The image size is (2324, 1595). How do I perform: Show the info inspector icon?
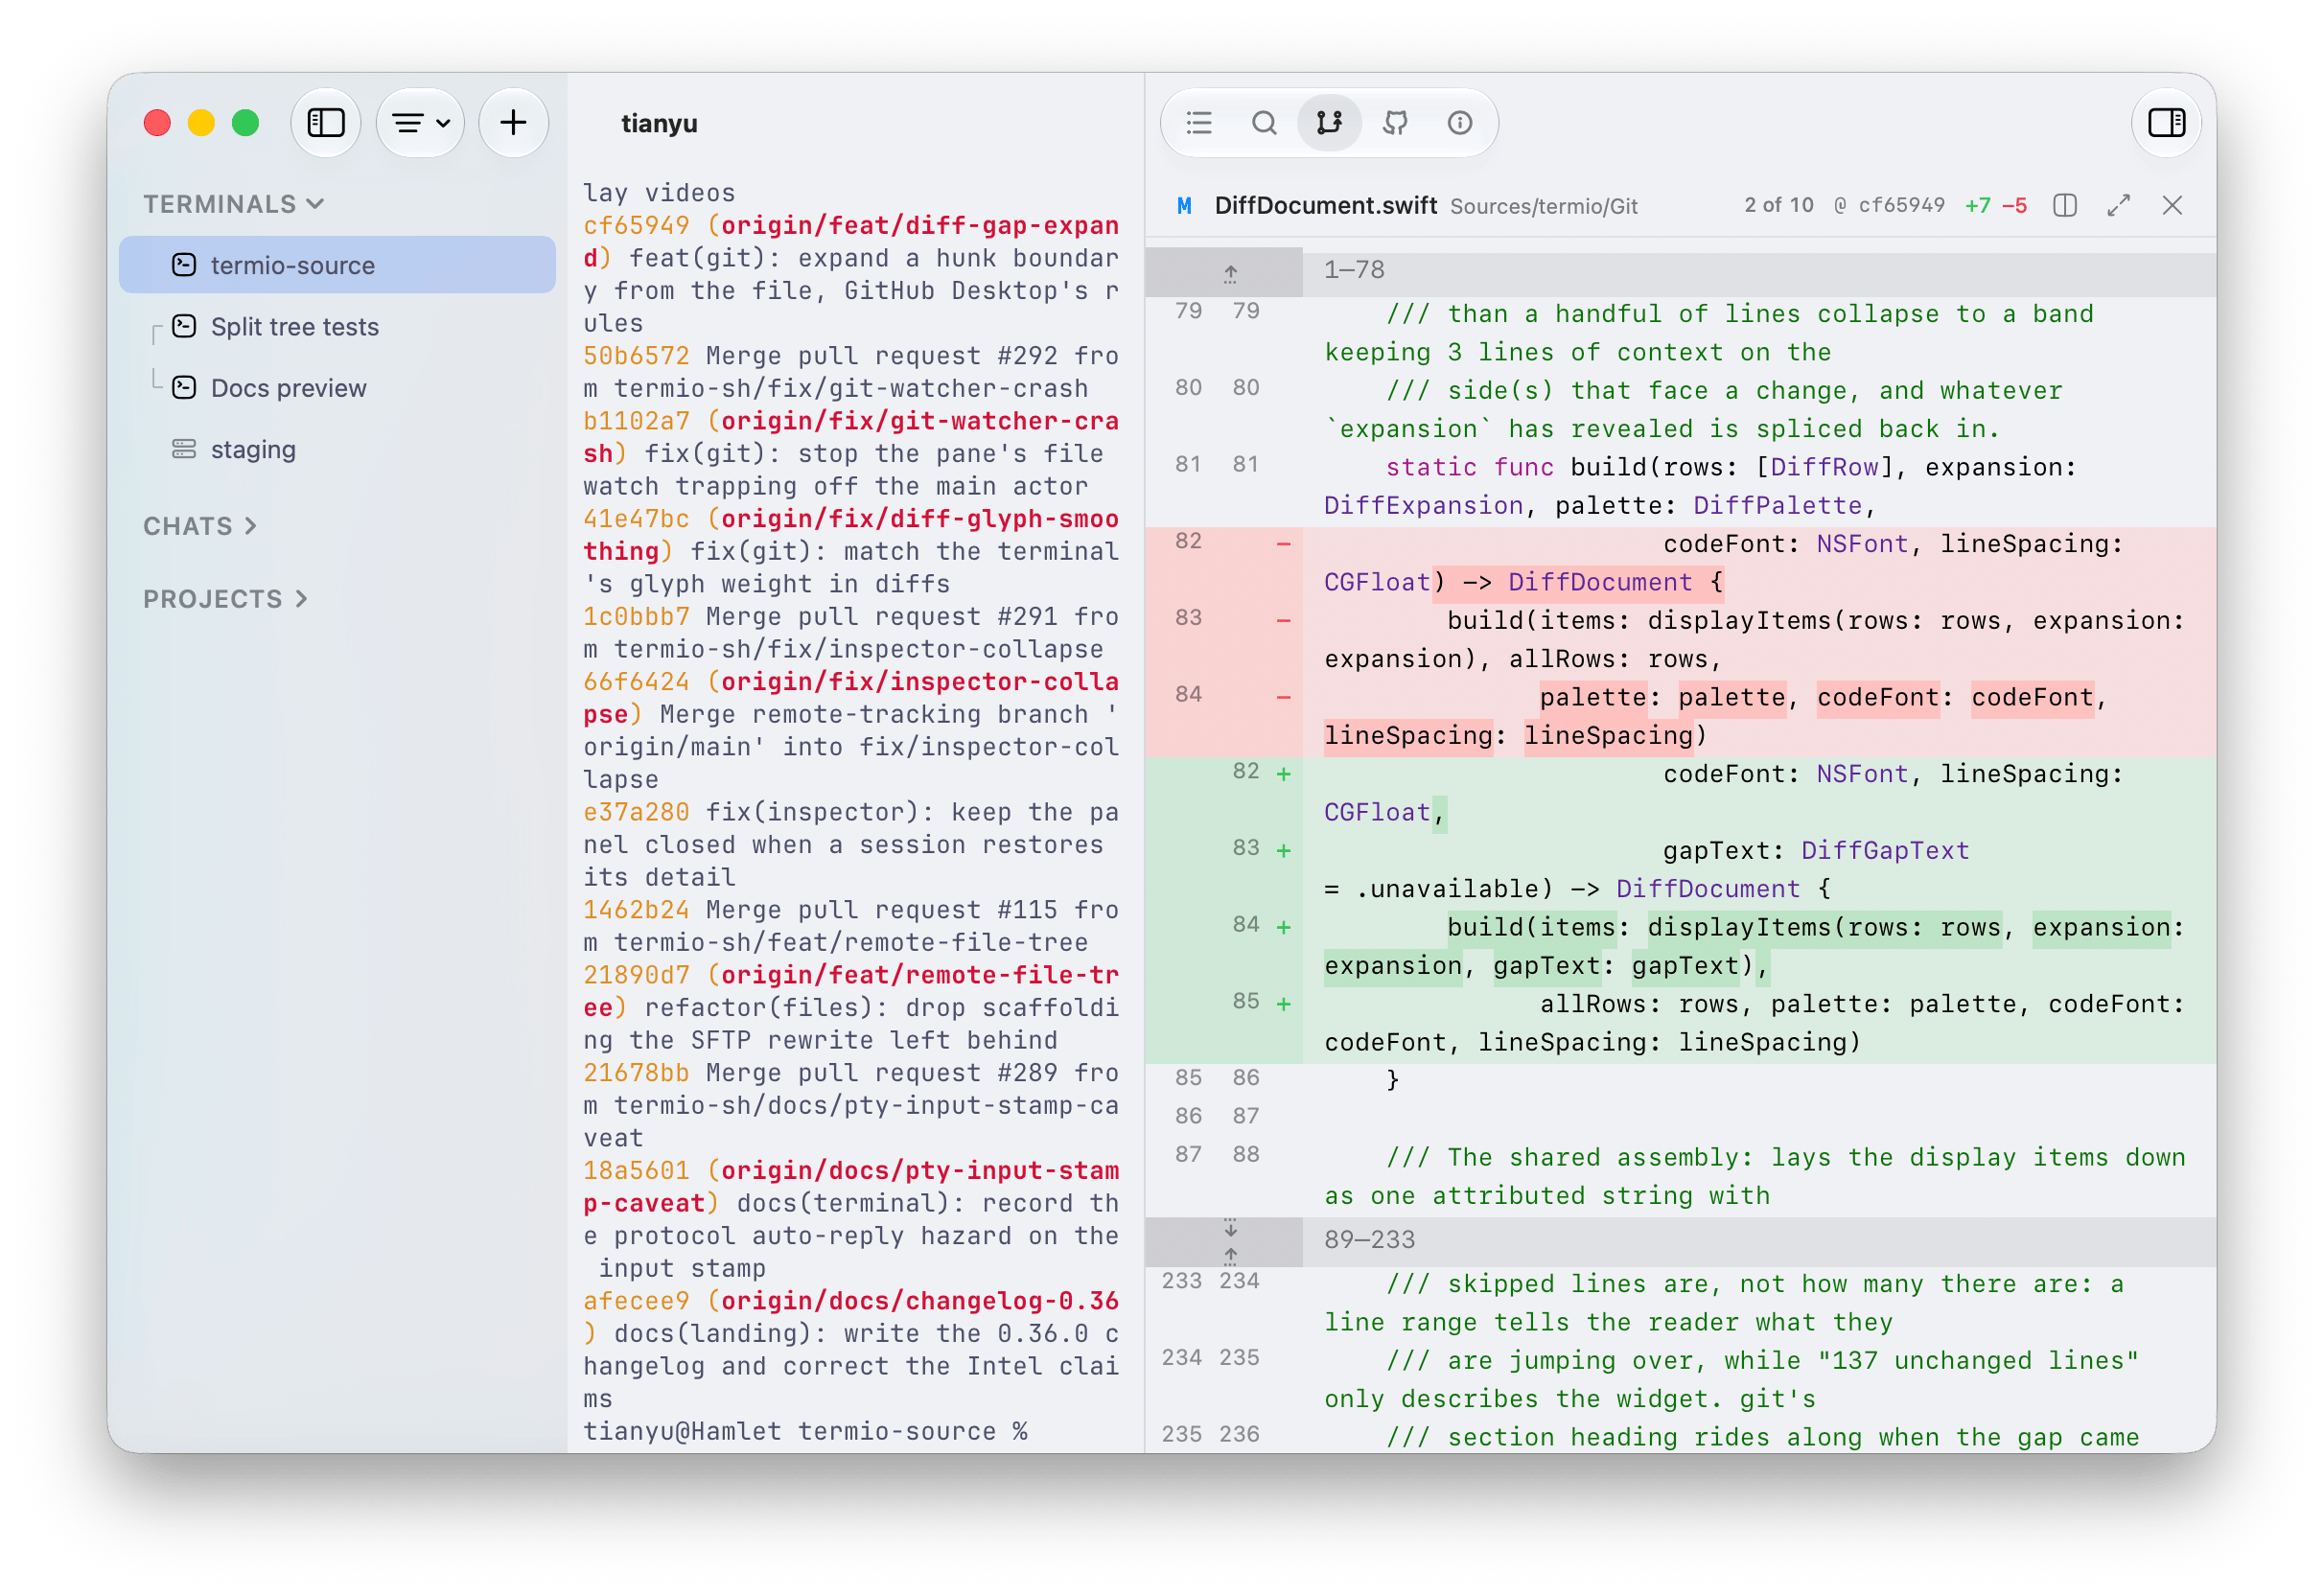click(x=1460, y=123)
